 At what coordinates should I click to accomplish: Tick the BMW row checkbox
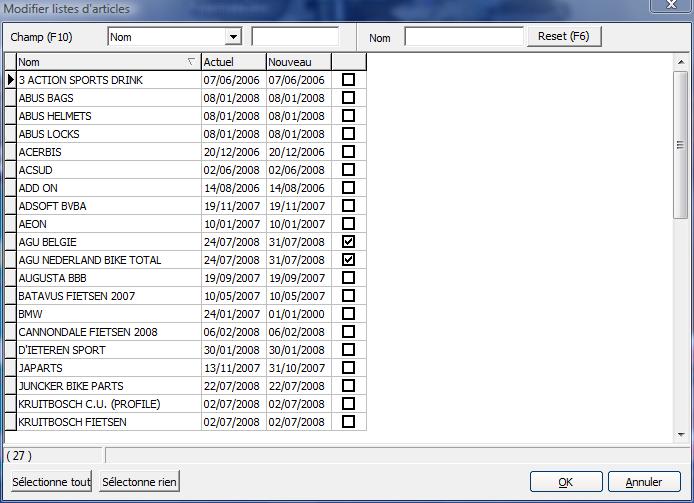pyautogui.click(x=349, y=313)
